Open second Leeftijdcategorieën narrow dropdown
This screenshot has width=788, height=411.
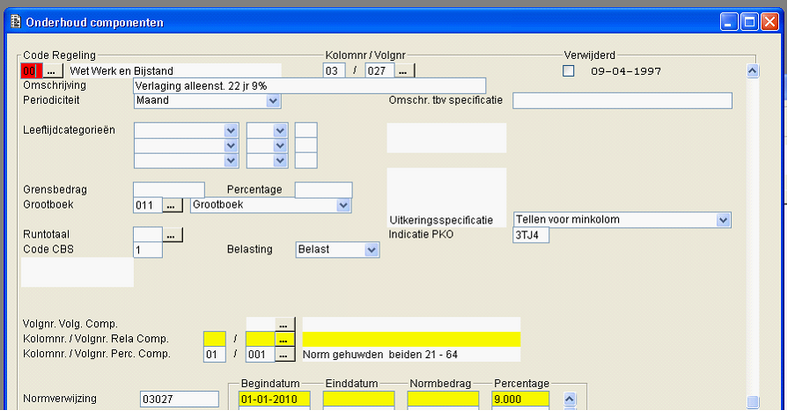tap(280, 146)
